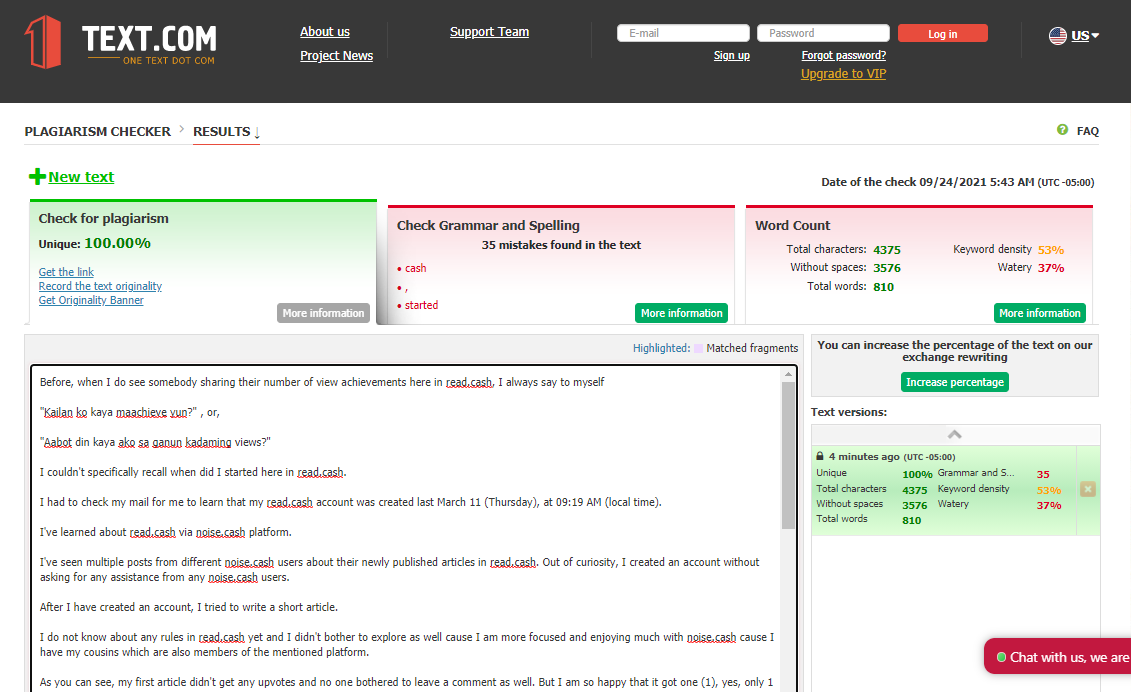The width and height of the screenshot is (1131, 692).
Task: Click the Total words 810 value in Word Count
Action: 883,286
